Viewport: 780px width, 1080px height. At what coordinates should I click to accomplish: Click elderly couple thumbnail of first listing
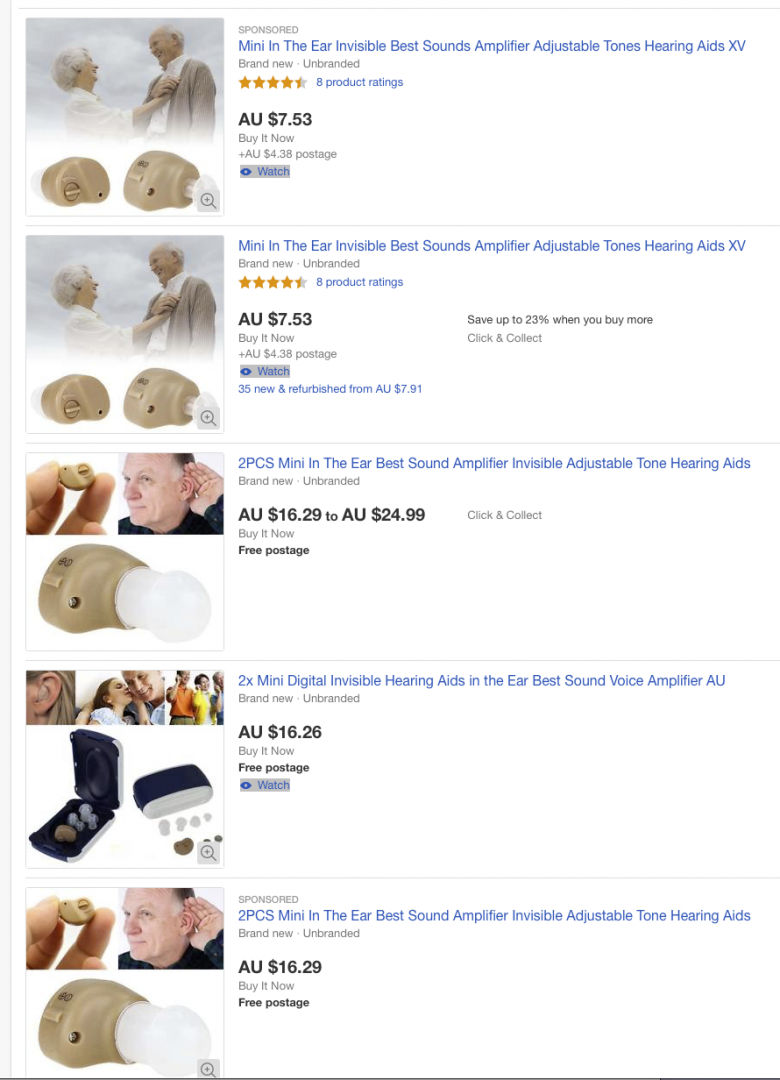tap(125, 117)
